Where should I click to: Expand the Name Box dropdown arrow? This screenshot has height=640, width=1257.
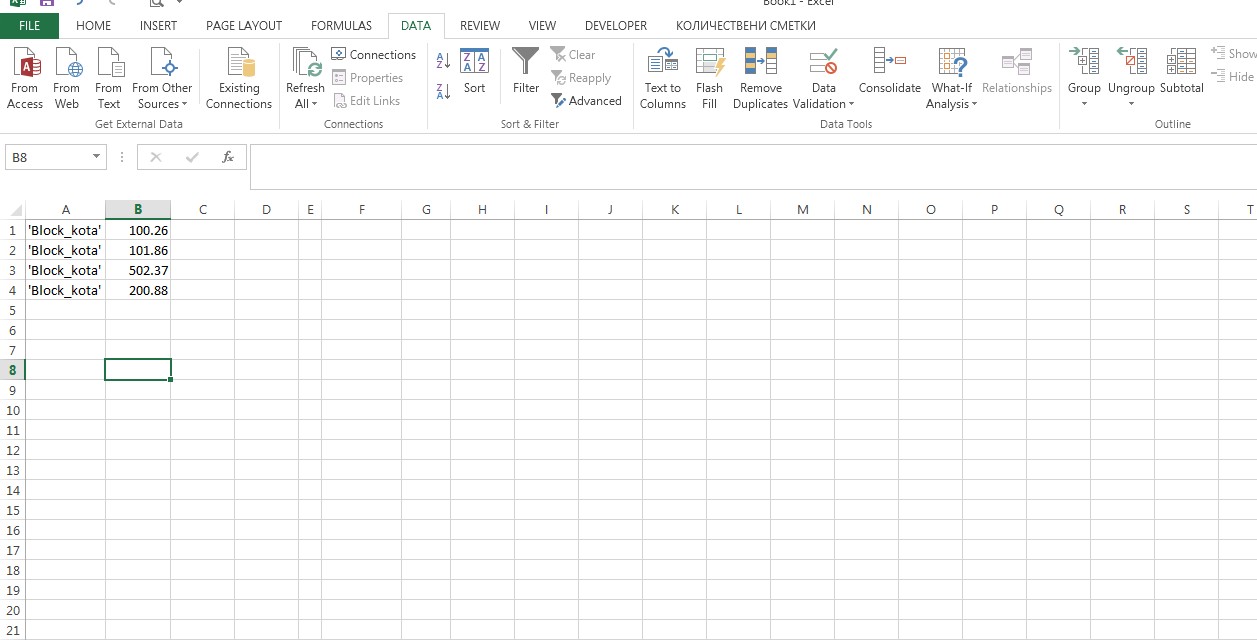(x=97, y=157)
